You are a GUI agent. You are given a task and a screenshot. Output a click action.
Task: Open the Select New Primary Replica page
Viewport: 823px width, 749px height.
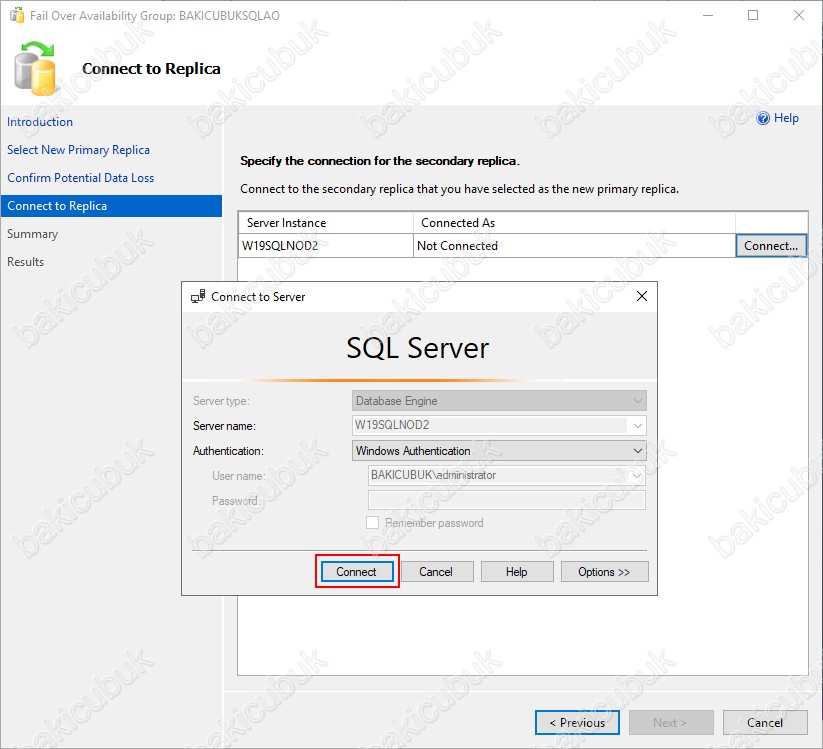click(x=78, y=150)
